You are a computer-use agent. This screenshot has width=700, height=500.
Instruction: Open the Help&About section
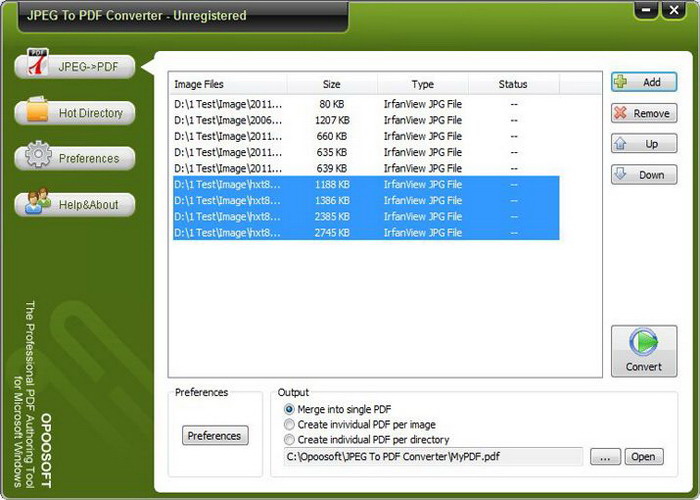[x=75, y=205]
